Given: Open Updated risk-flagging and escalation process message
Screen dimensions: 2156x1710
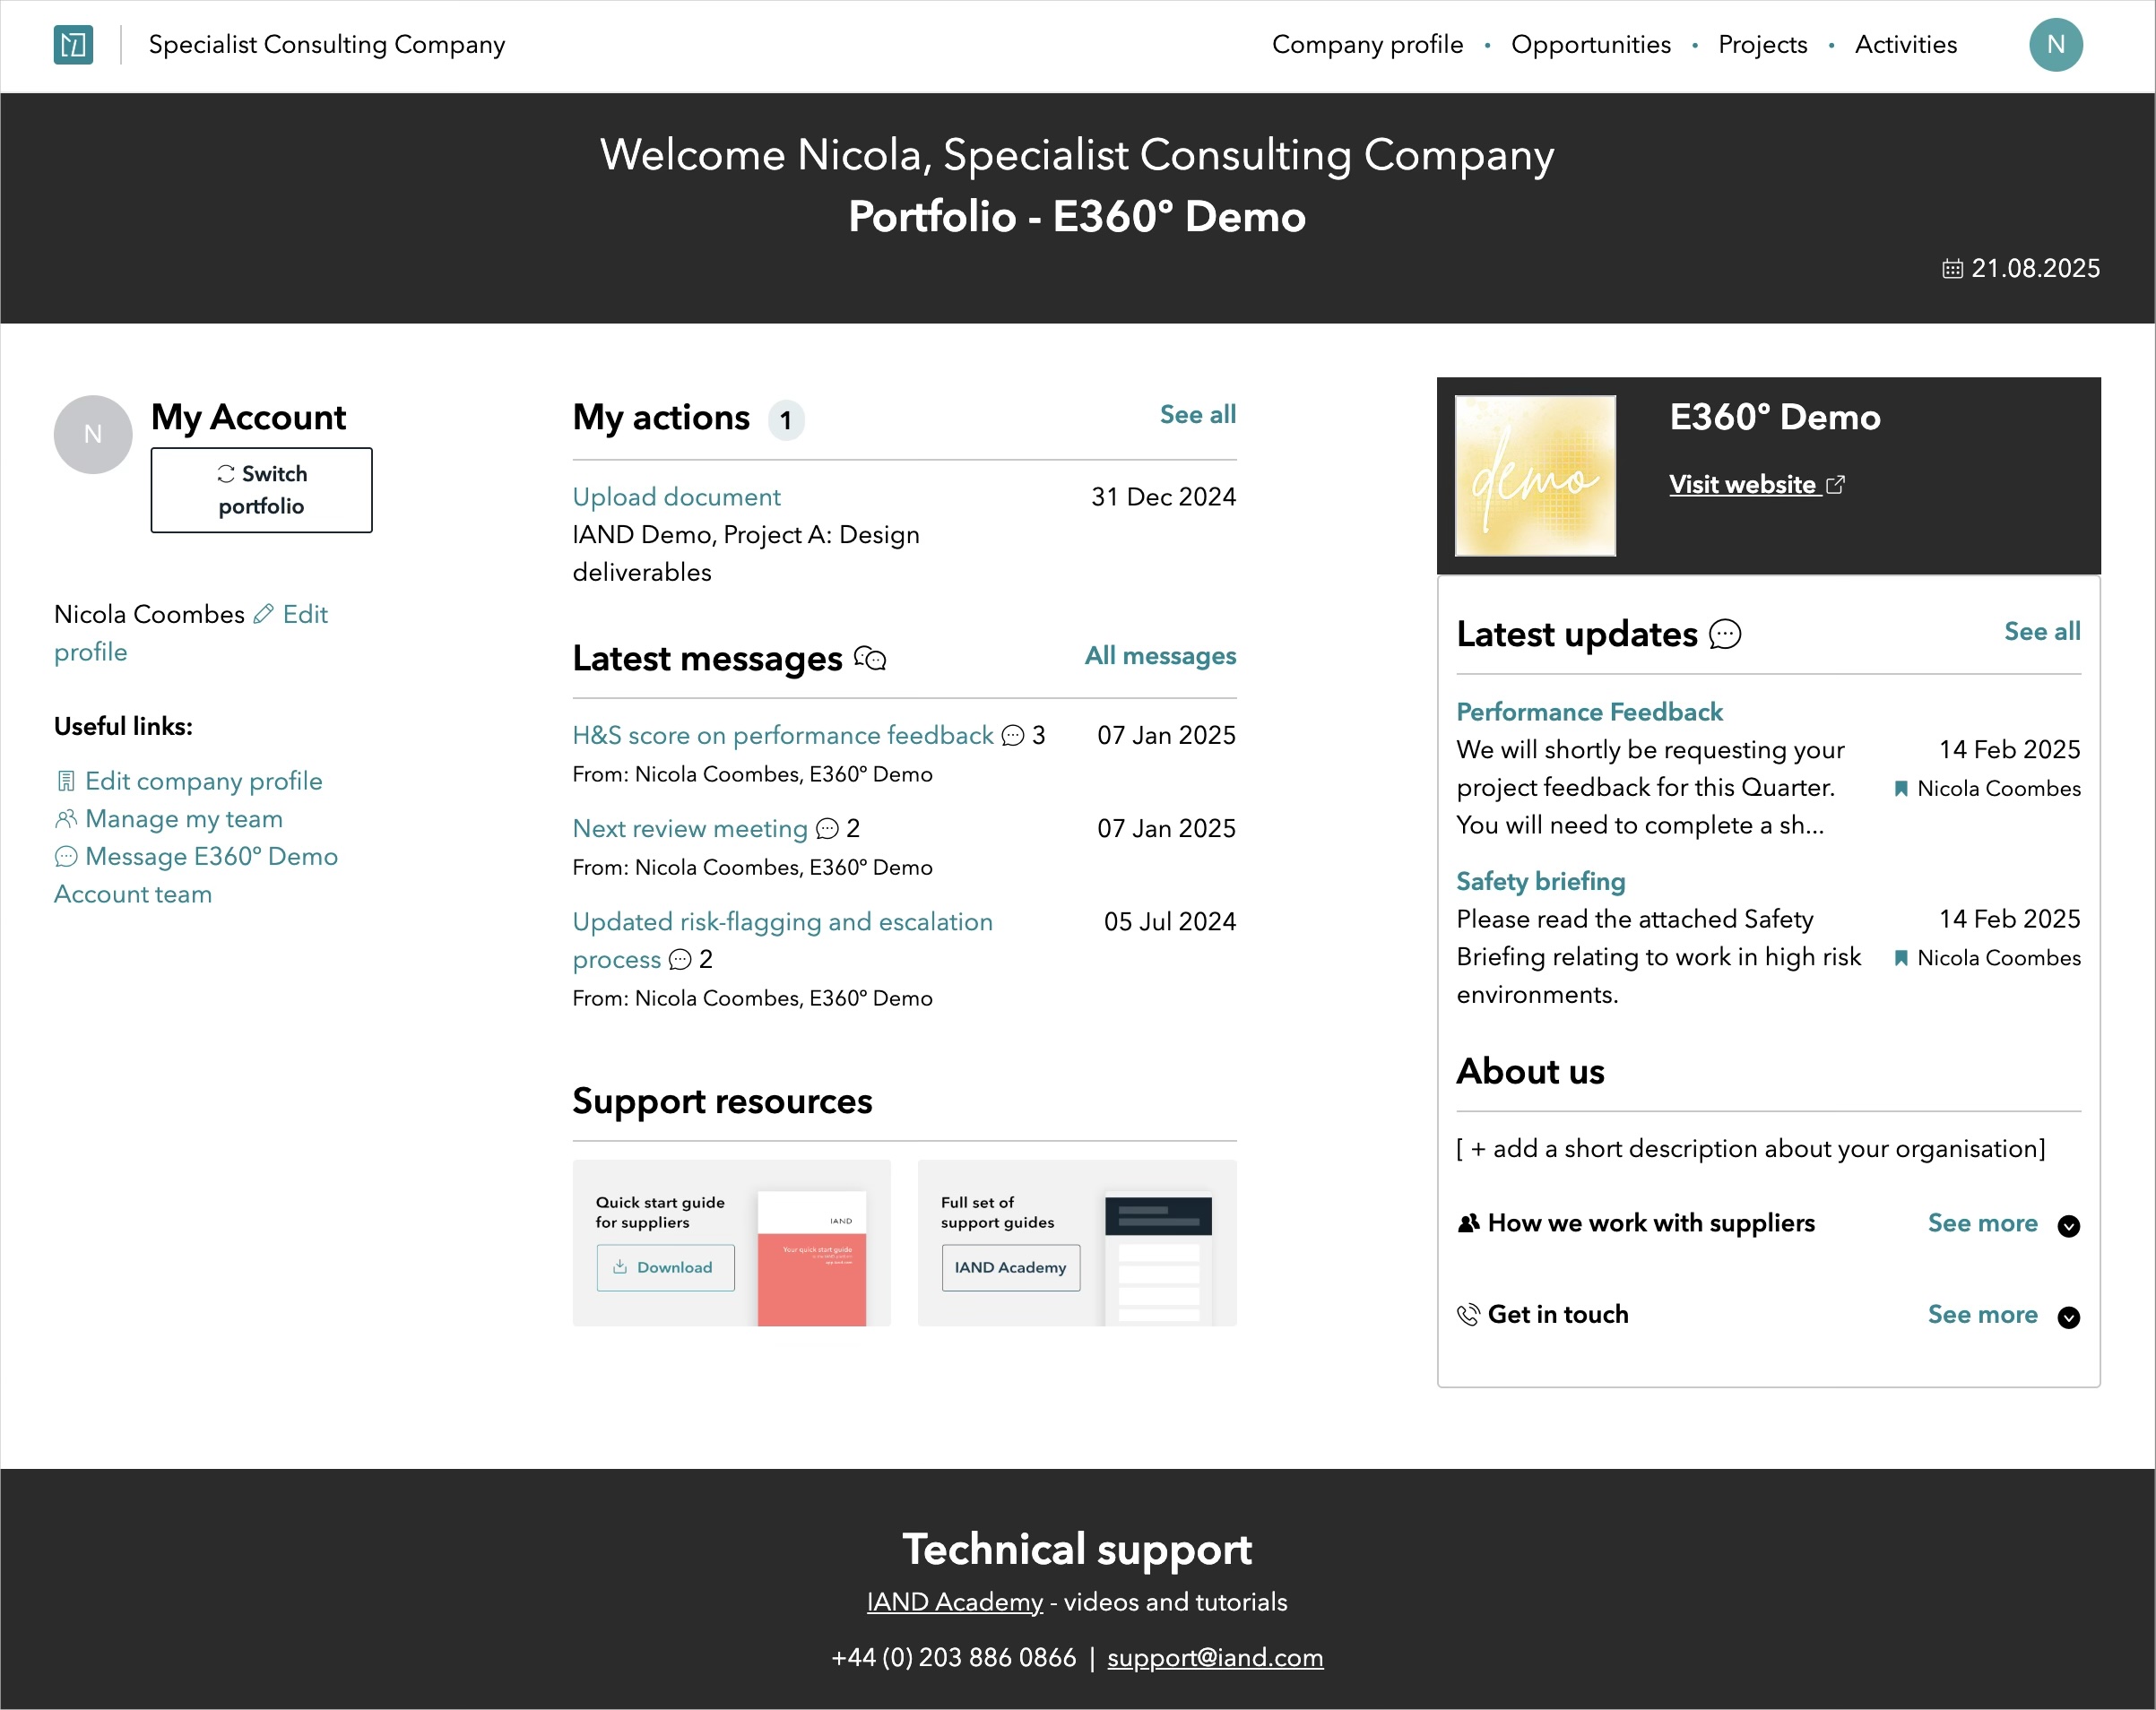Looking at the screenshot, I should [783, 941].
